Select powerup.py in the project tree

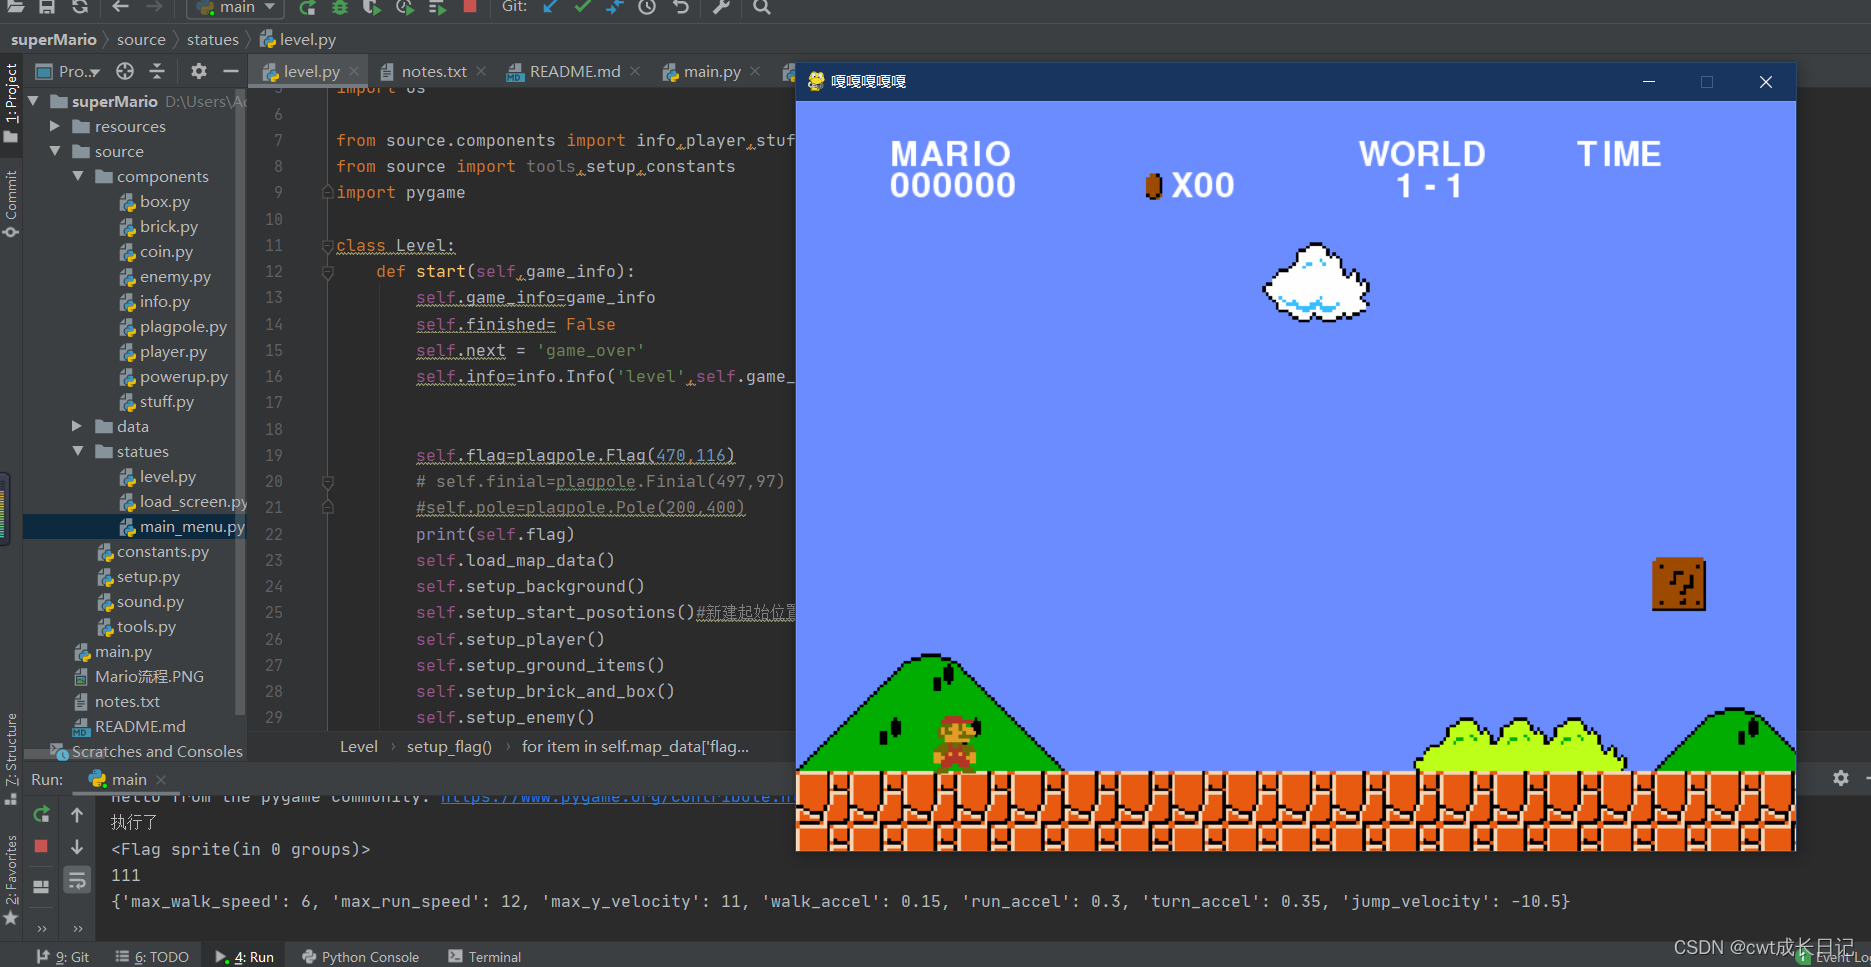[x=184, y=377]
